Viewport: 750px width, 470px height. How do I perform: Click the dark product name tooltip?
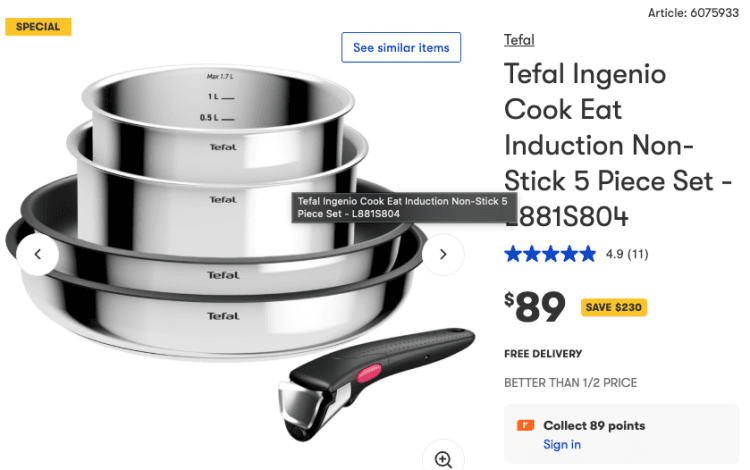(404, 208)
